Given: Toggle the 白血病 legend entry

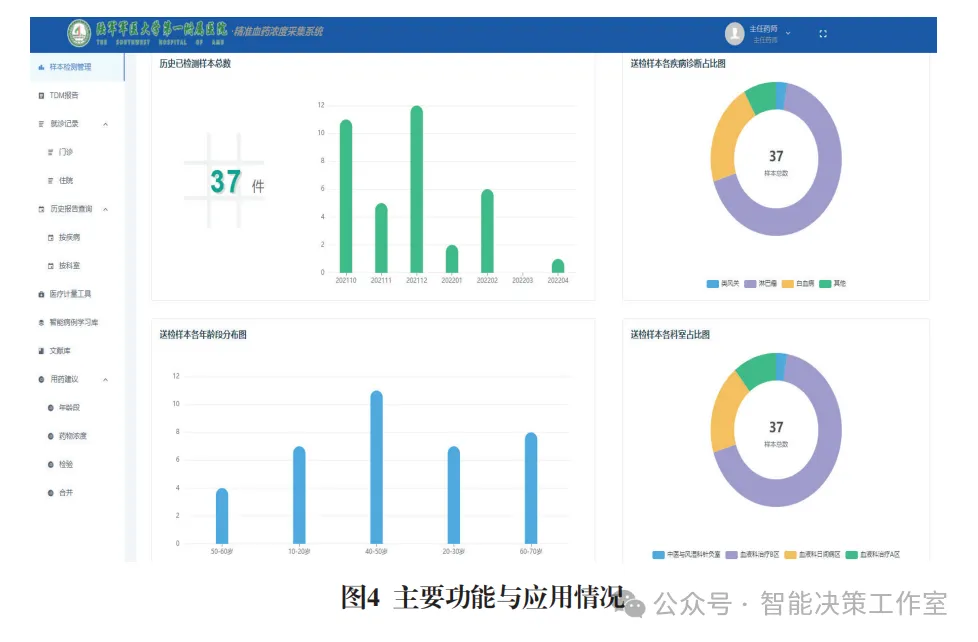Looking at the screenshot, I should click(x=798, y=284).
